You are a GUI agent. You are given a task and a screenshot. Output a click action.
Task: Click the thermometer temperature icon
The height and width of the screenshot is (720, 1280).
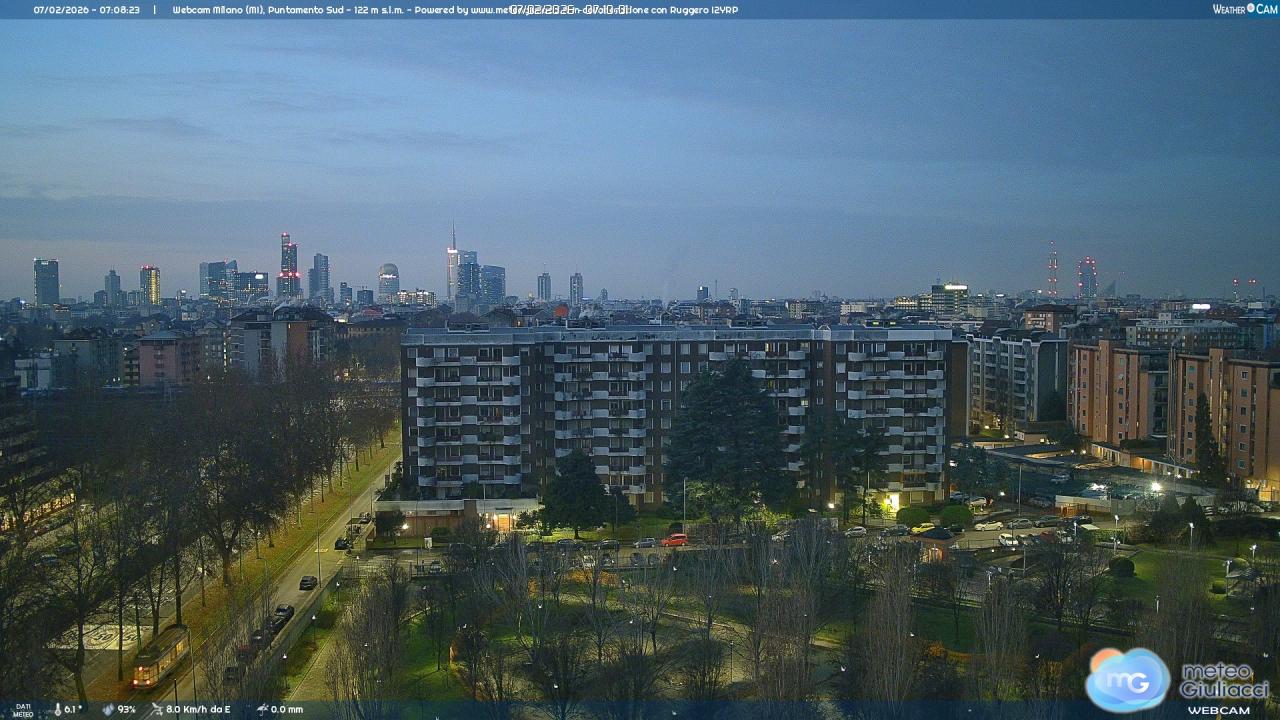point(56,710)
